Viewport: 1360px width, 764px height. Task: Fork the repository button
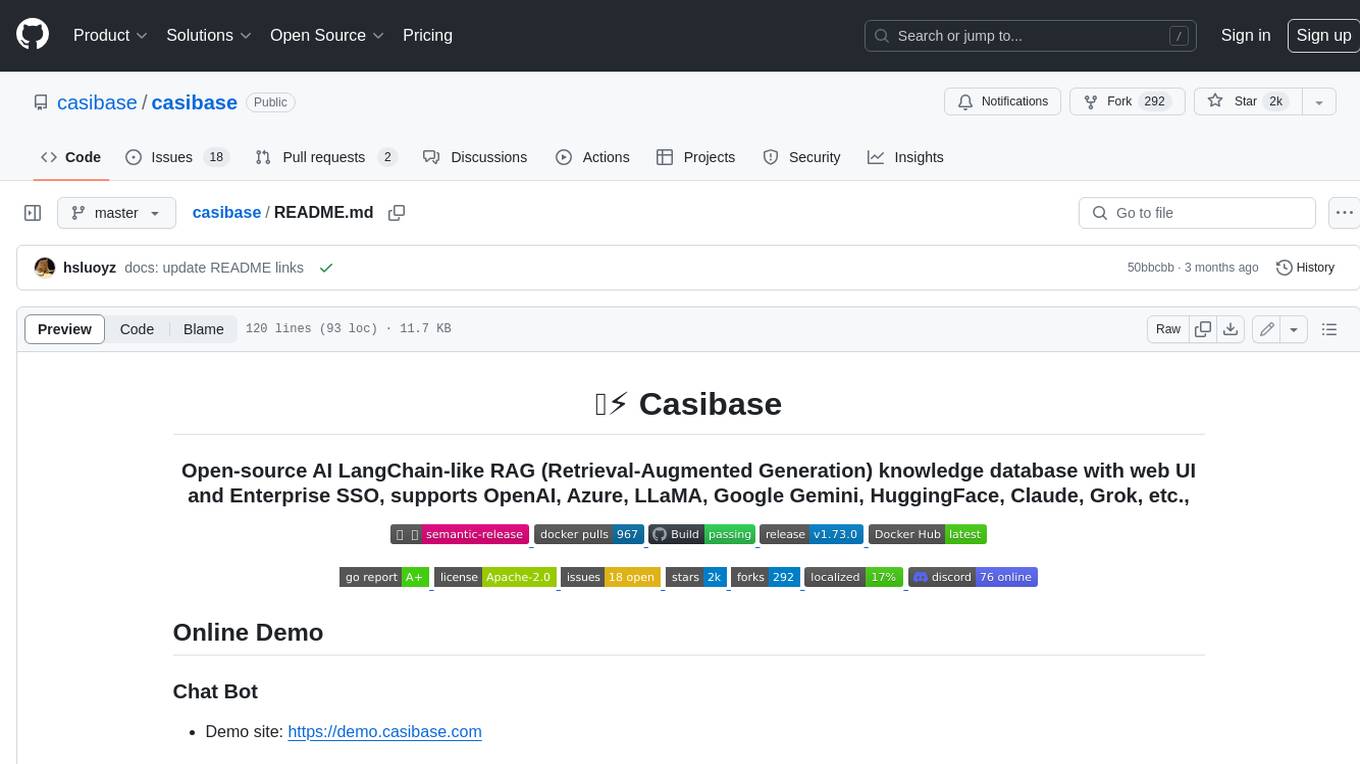[x=1127, y=101]
